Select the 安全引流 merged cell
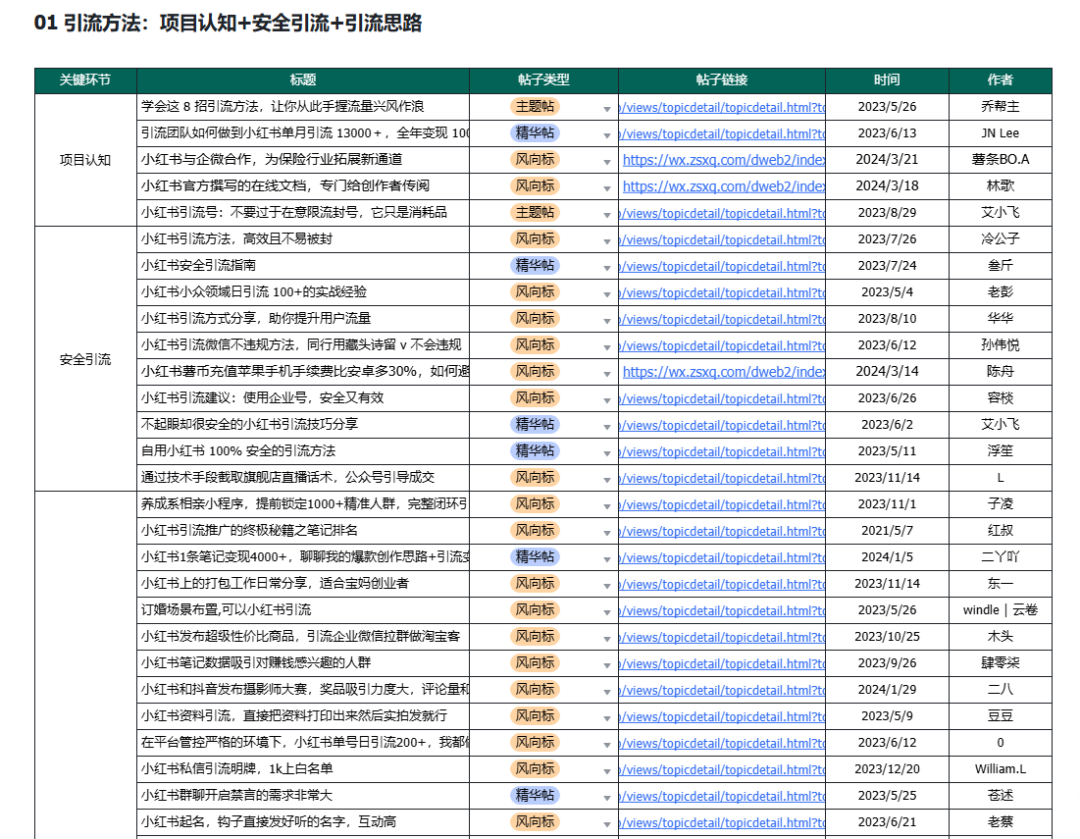 [85, 359]
